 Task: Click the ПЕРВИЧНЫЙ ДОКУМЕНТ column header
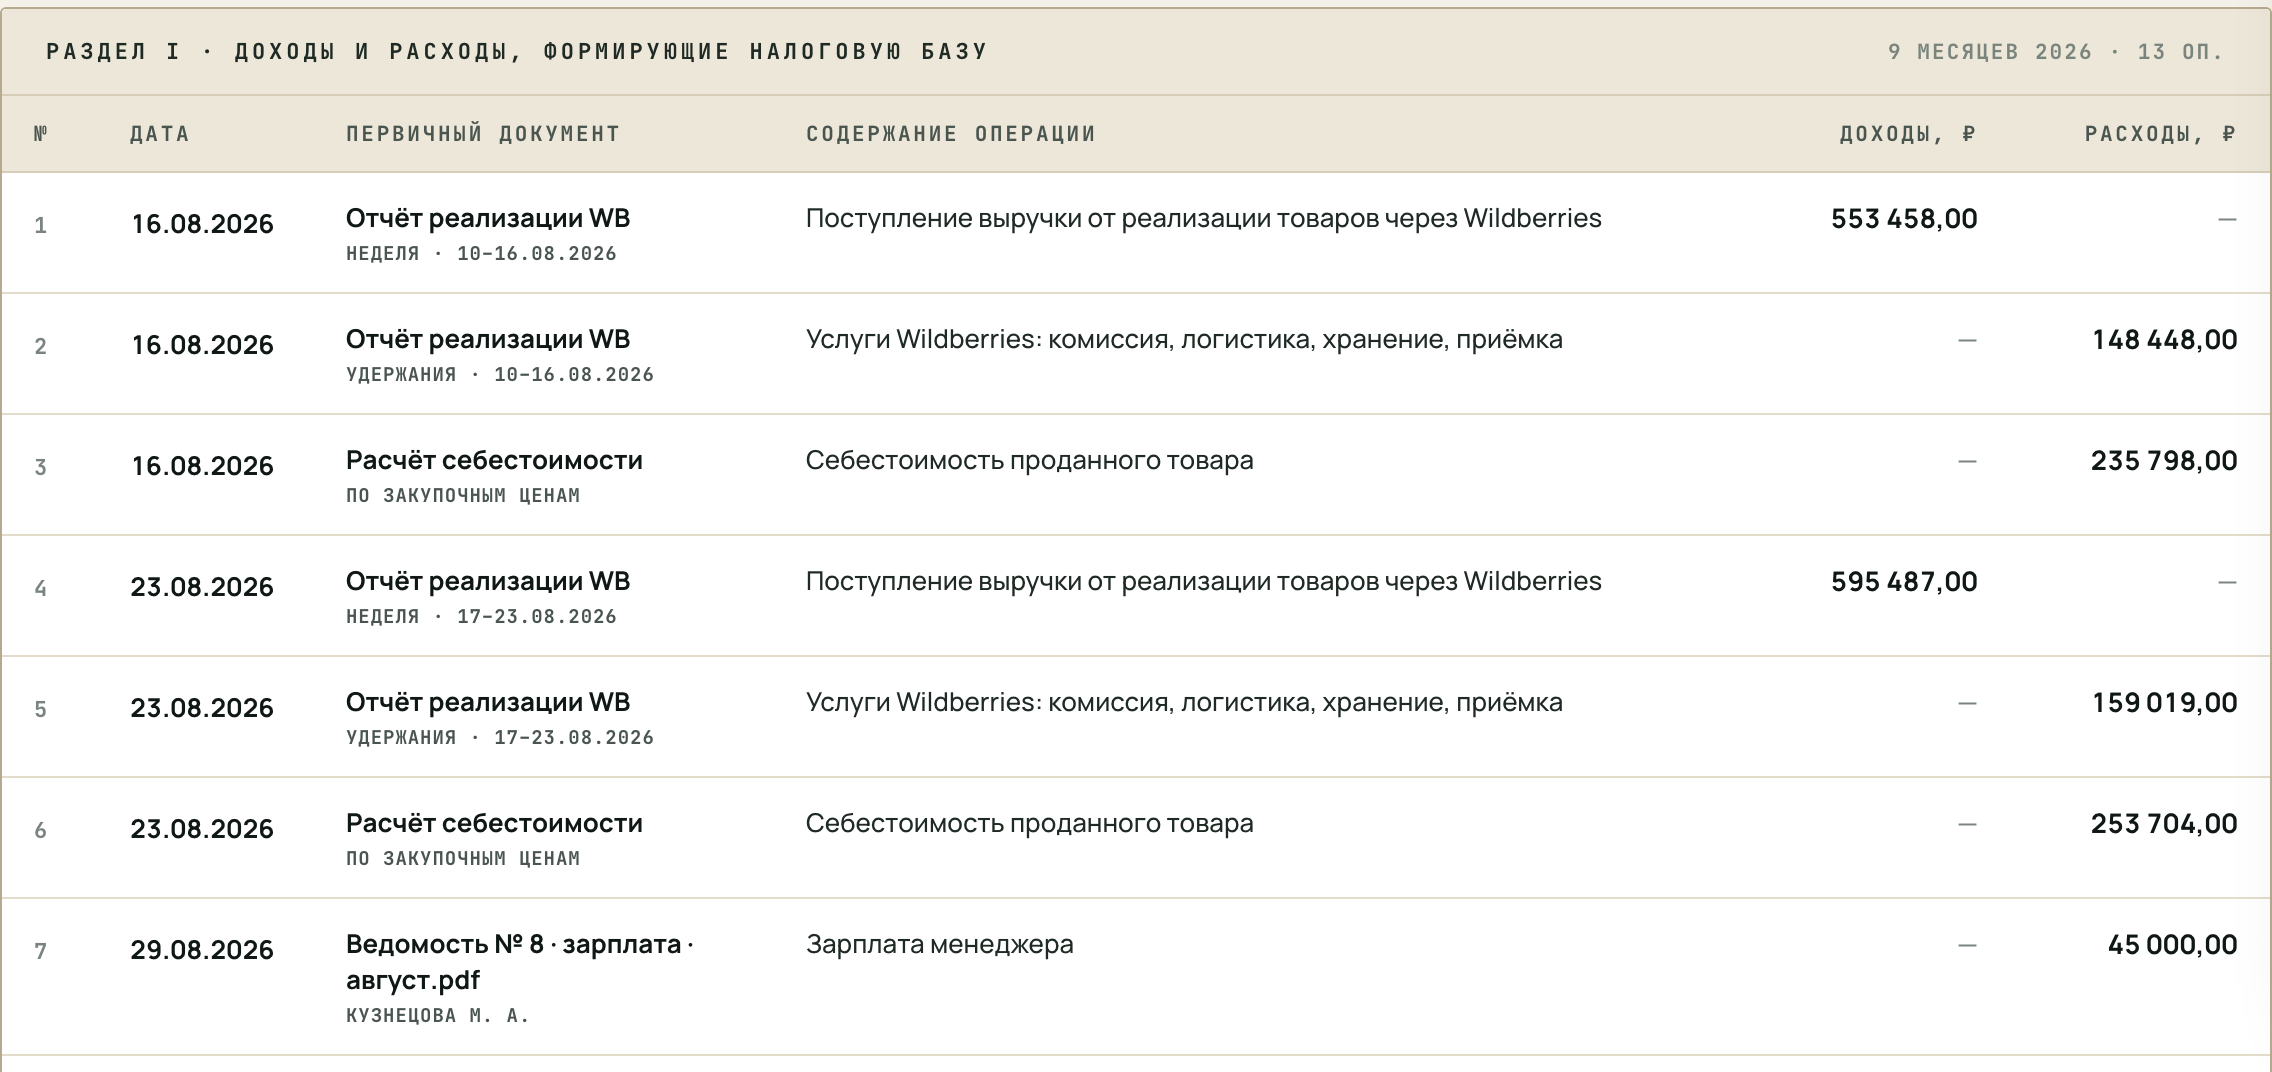tap(483, 134)
